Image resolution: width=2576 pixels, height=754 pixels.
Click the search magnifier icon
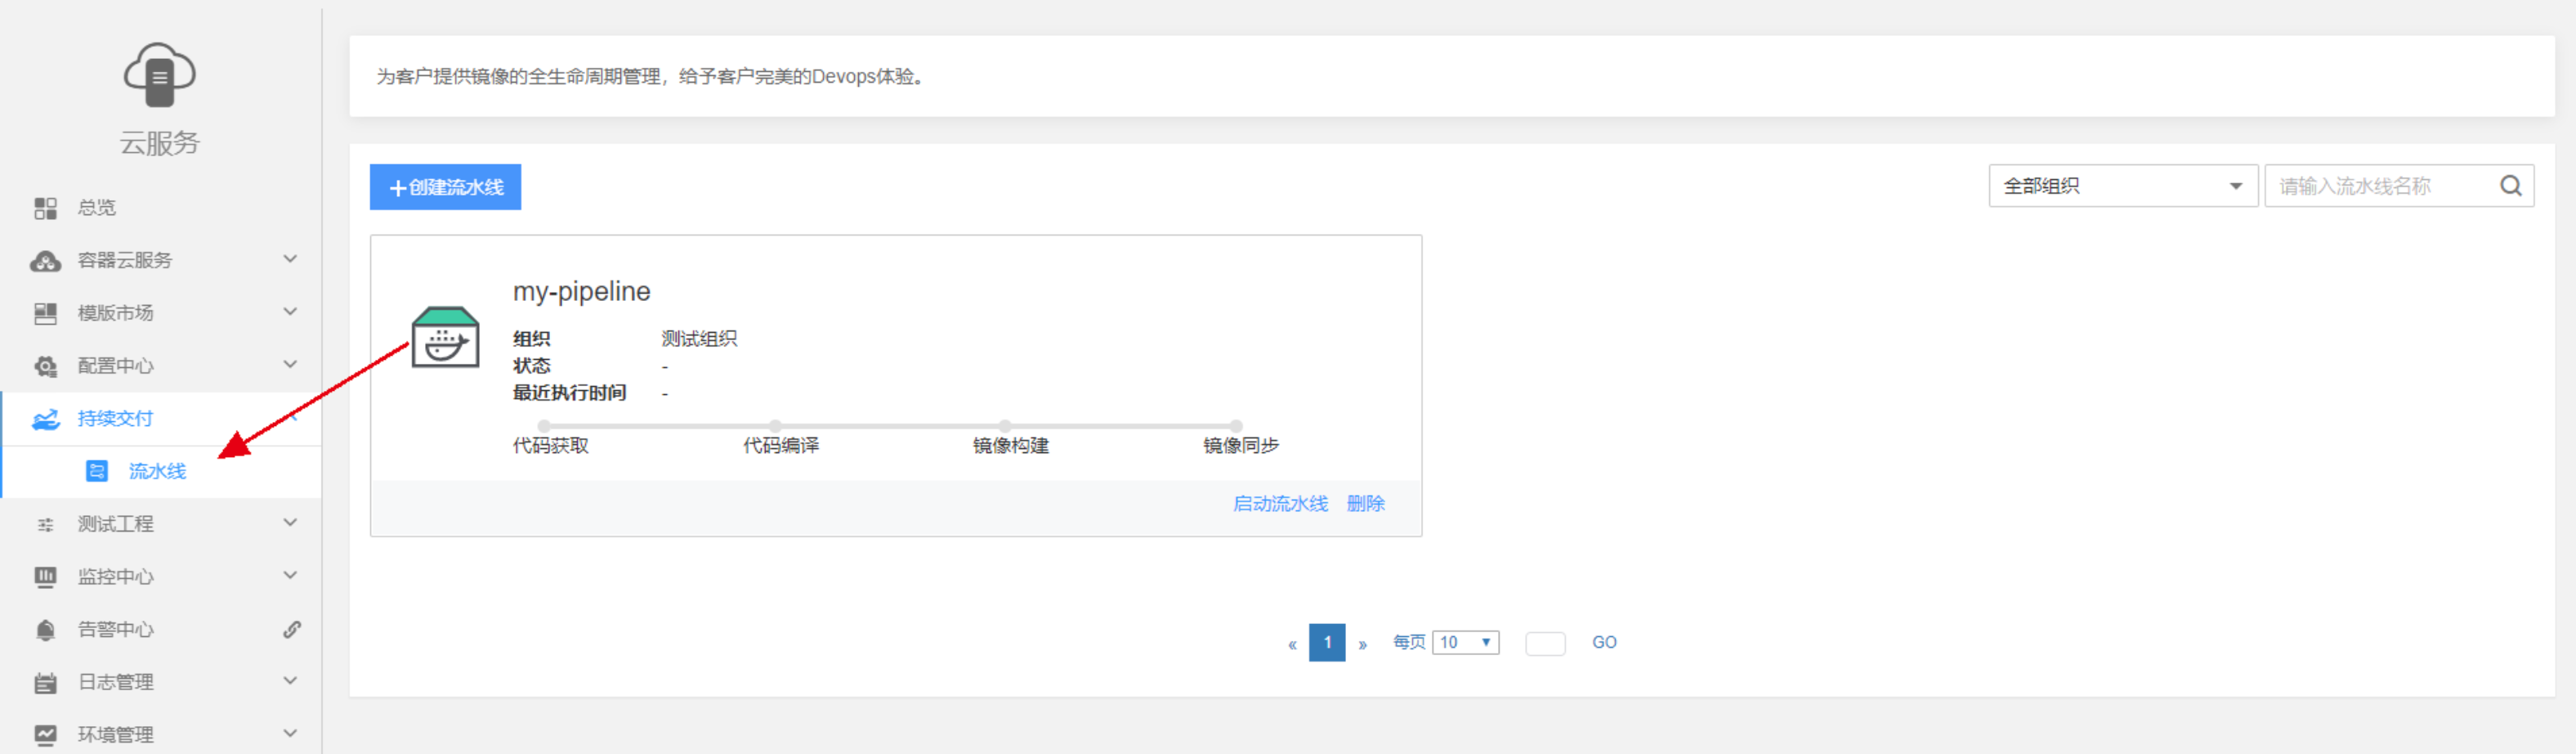(x=2510, y=186)
